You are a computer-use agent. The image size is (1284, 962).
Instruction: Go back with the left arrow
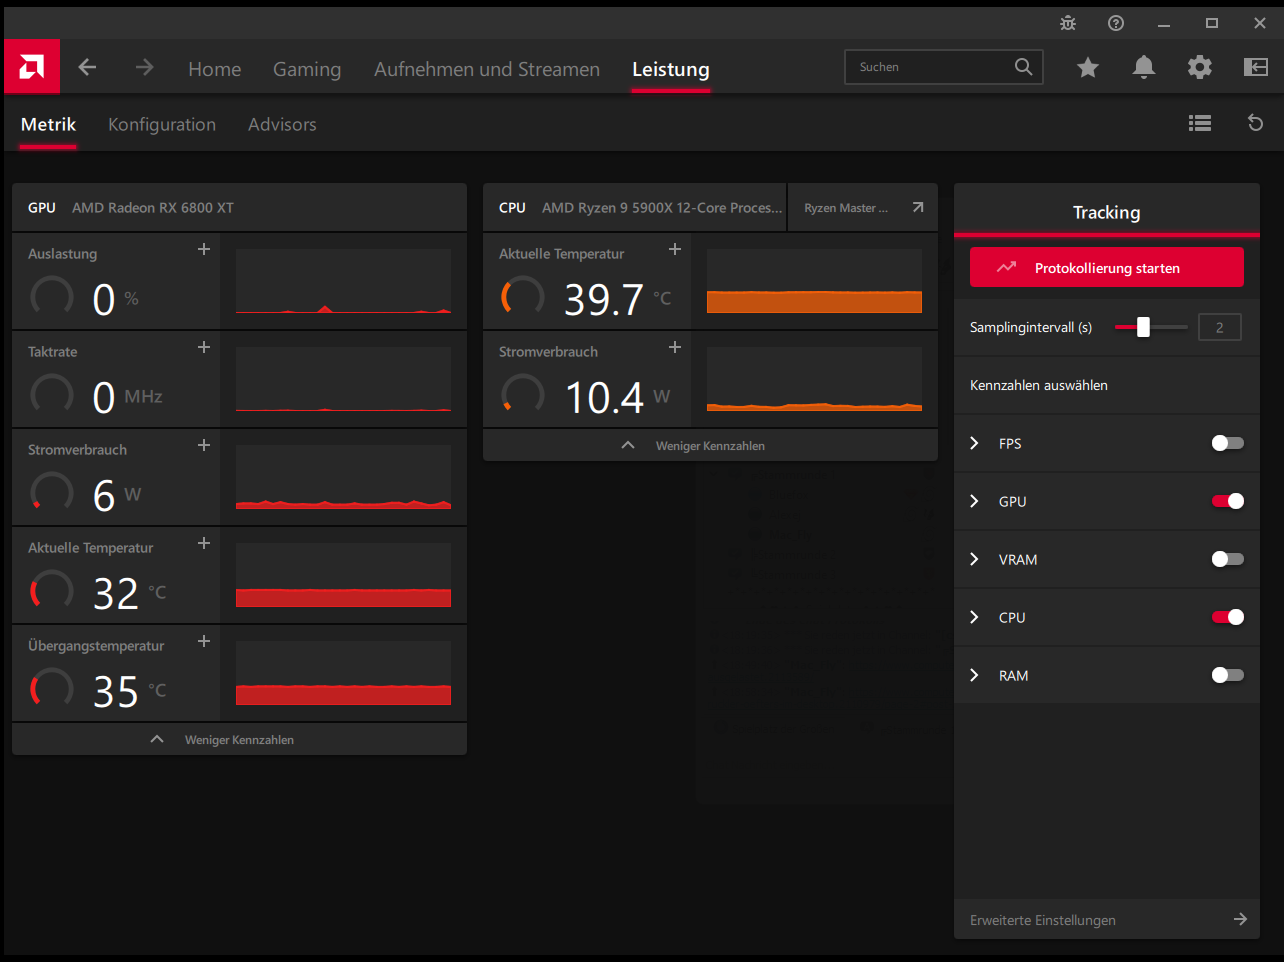coord(88,67)
